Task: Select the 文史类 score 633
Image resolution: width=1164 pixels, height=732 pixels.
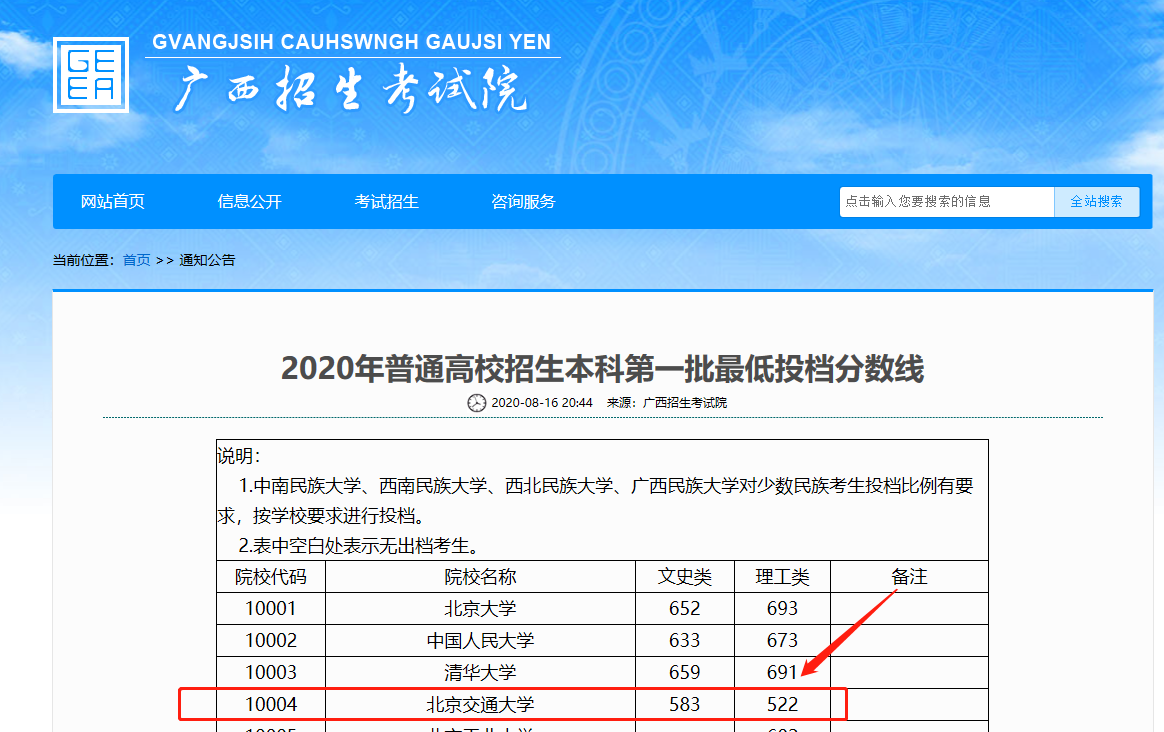Action: [684, 641]
